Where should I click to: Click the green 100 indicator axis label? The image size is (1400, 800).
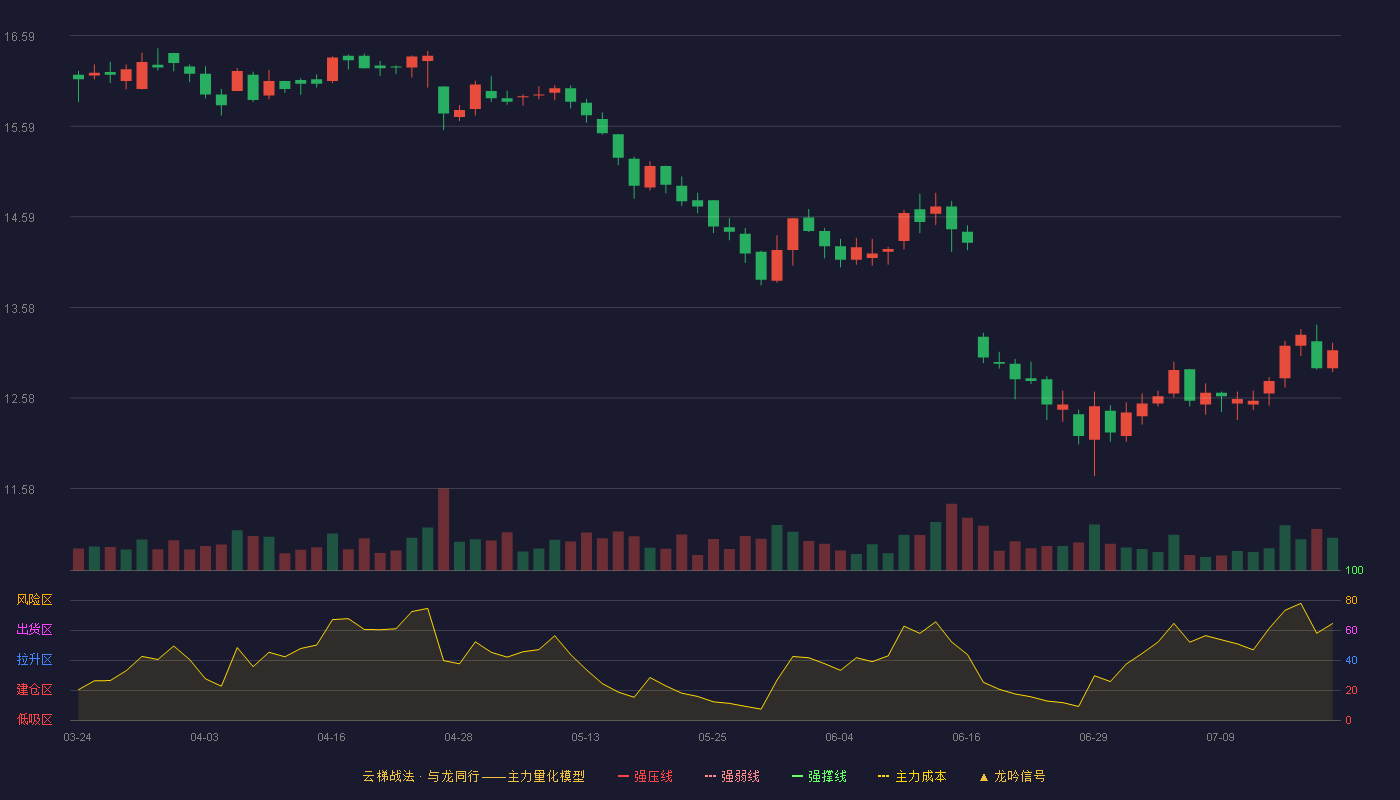click(x=1354, y=571)
